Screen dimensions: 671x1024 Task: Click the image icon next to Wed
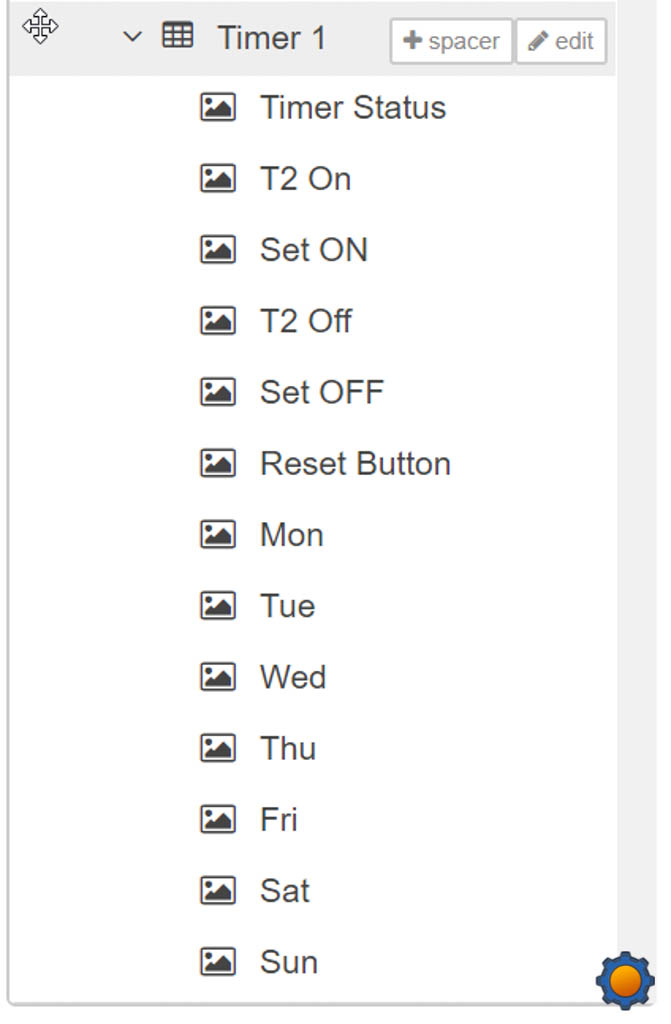(218, 677)
